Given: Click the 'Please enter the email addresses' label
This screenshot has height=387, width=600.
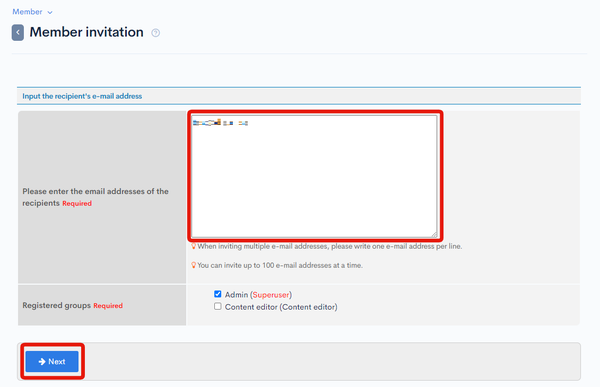Looking at the screenshot, I should click(x=95, y=197).
